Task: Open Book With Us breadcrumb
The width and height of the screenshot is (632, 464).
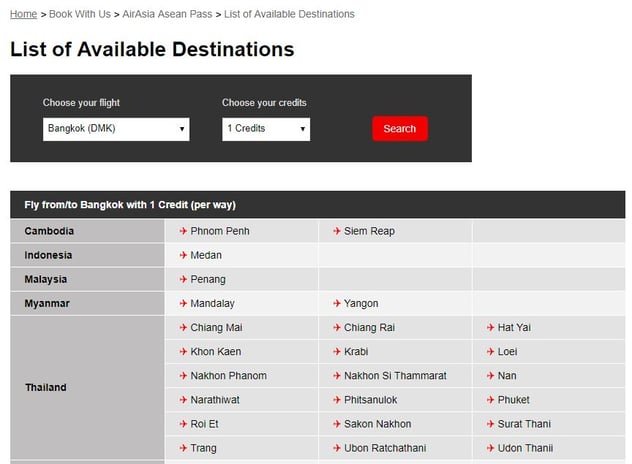Action: (80, 14)
